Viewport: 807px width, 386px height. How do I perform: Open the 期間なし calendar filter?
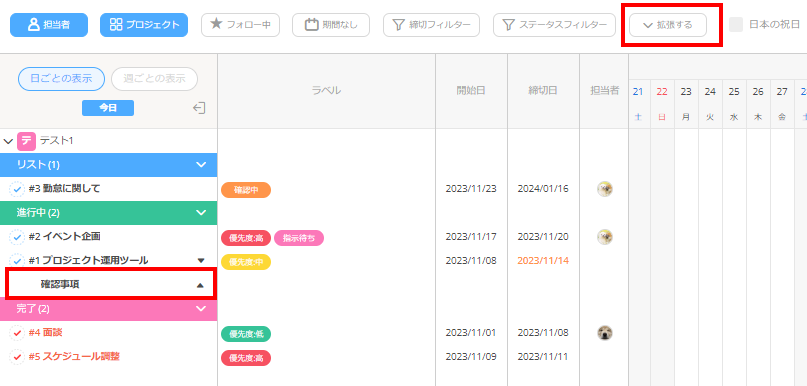331,25
